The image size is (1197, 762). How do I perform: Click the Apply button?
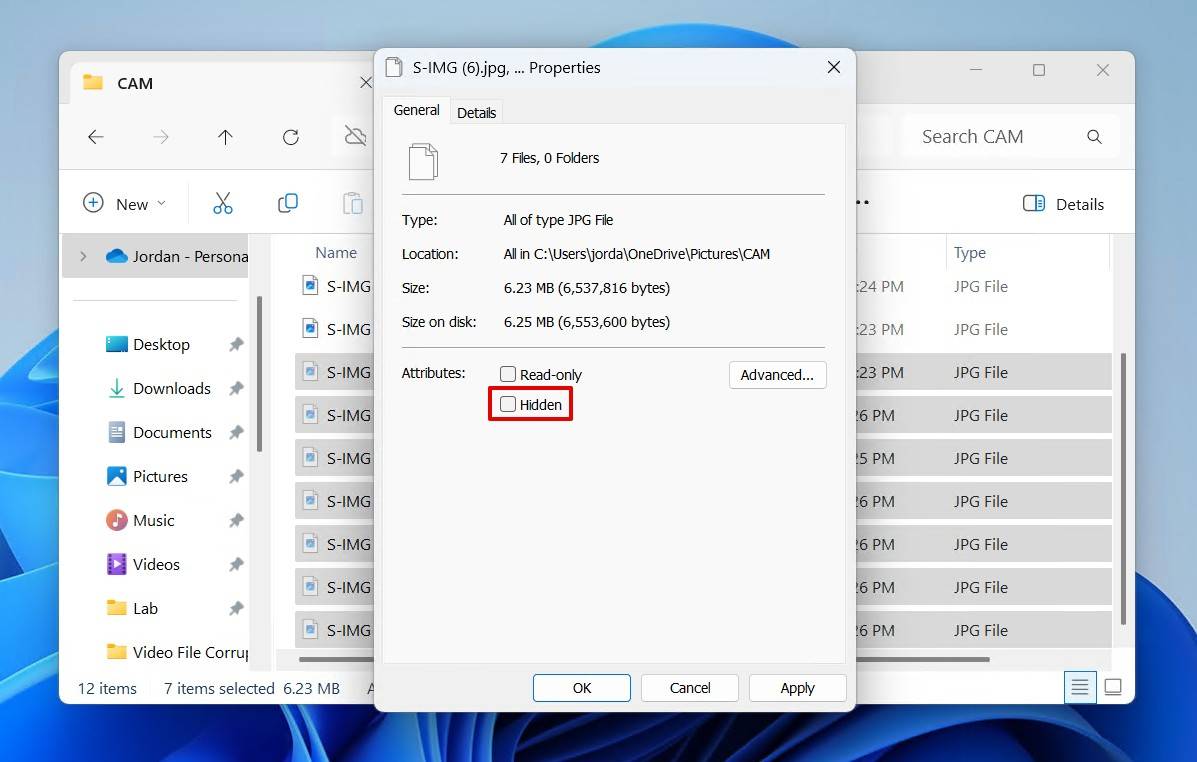click(797, 688)
